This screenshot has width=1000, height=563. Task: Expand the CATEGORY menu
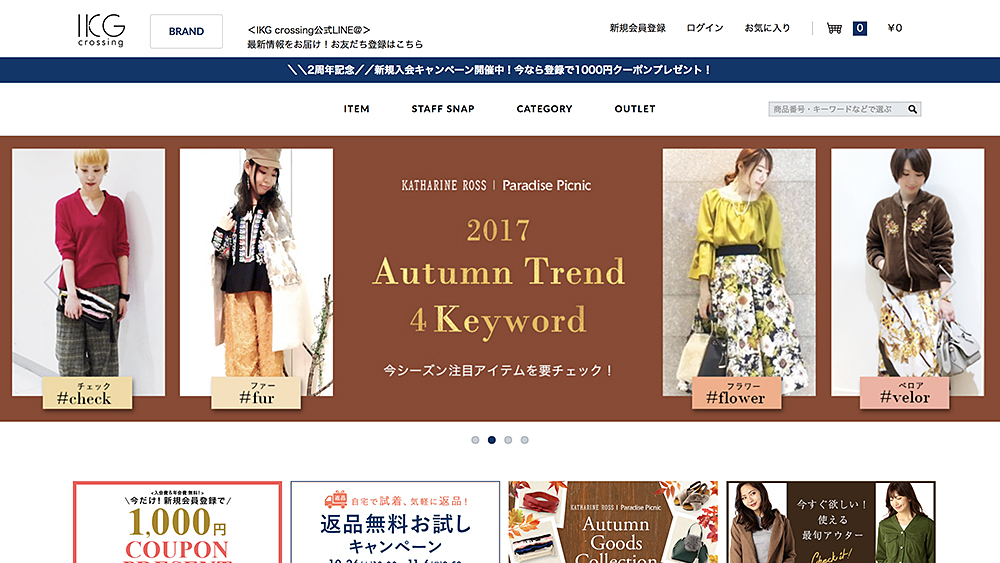544,109
